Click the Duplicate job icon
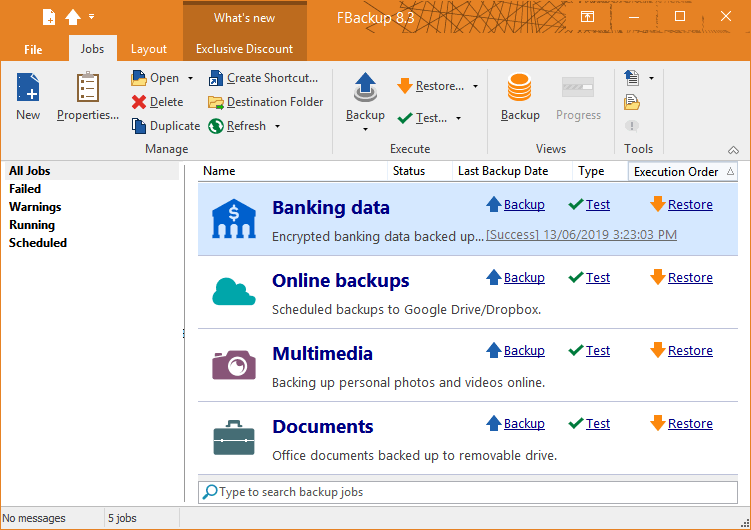 [139, 126]
